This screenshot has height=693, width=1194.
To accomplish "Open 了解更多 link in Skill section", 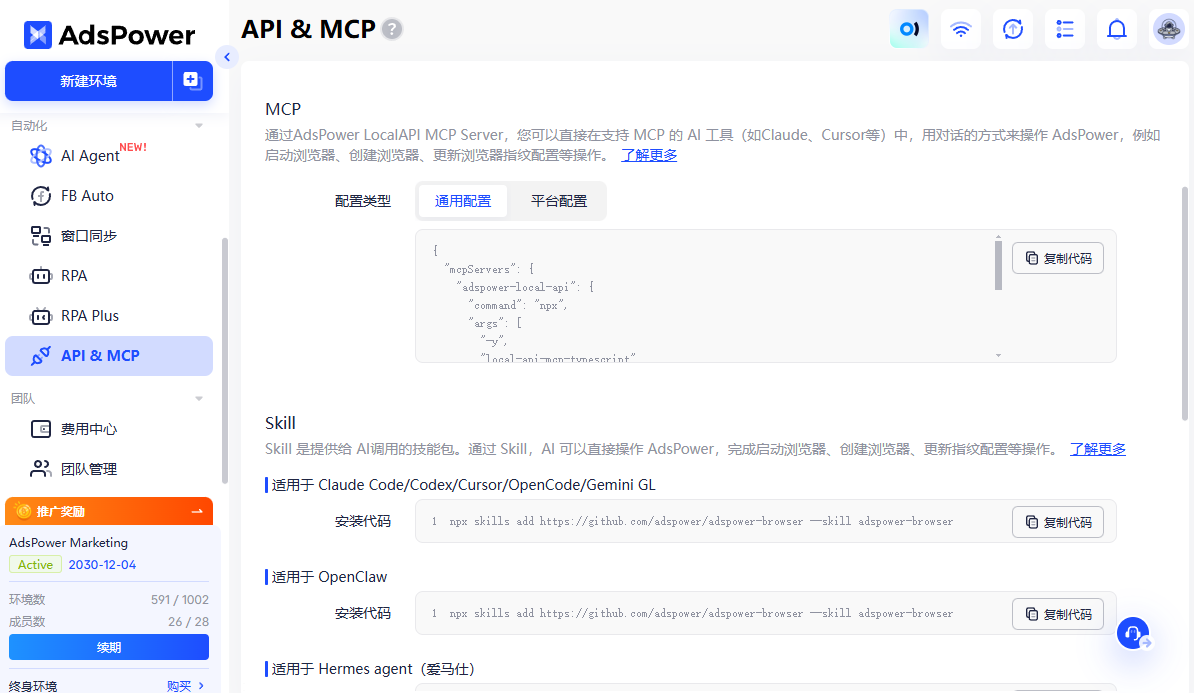I will point(1097,449).
